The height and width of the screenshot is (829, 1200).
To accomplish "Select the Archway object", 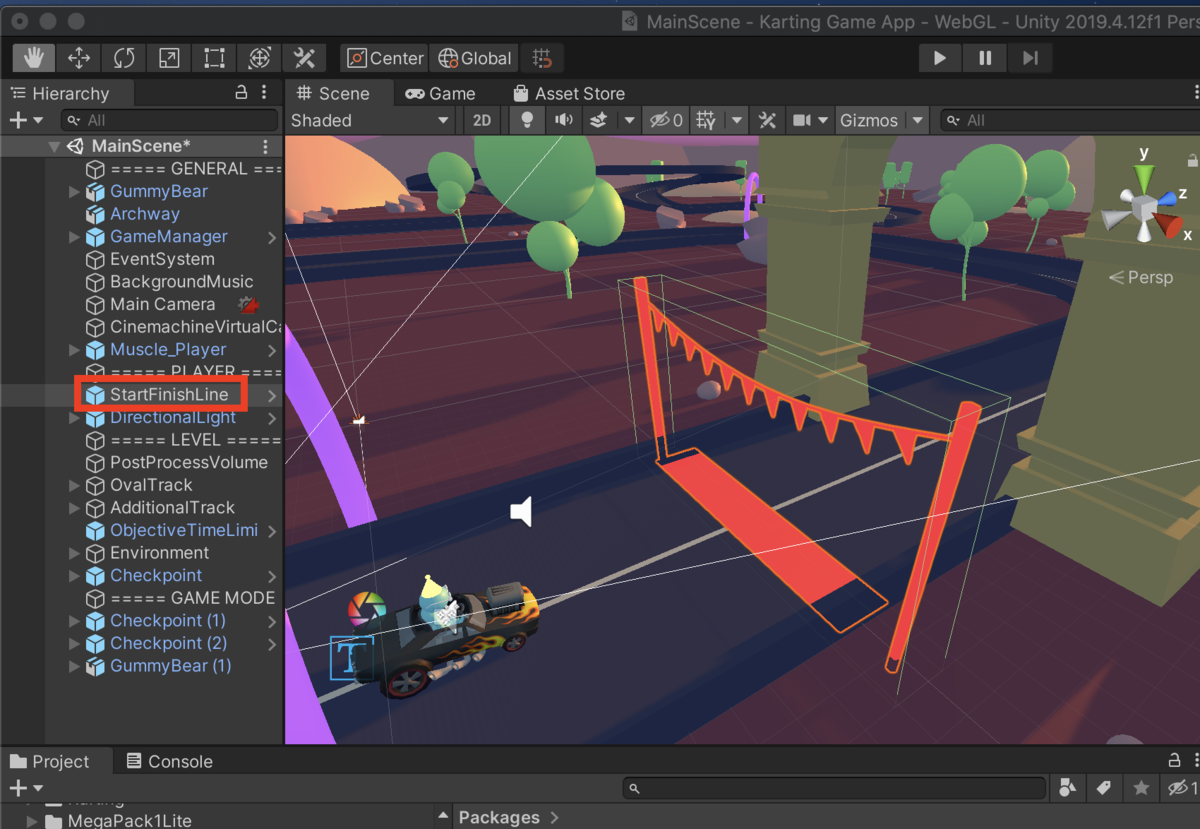I will 145,214.
